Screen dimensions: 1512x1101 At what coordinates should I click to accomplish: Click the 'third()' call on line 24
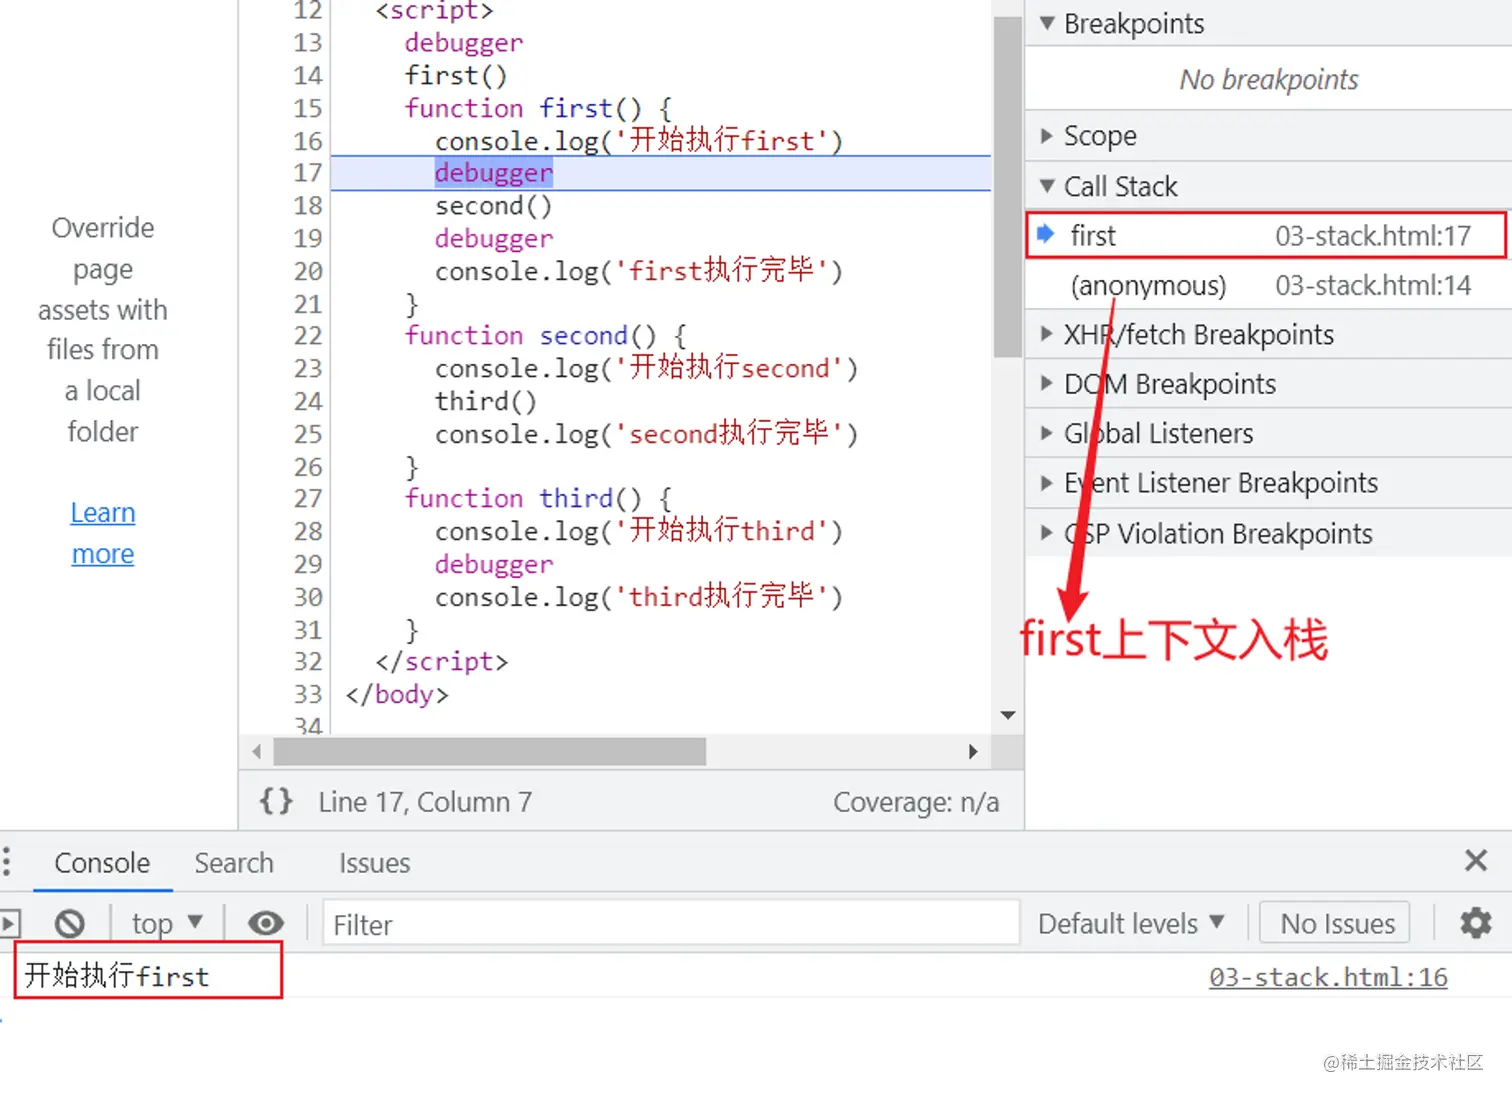tap(486, 402)
